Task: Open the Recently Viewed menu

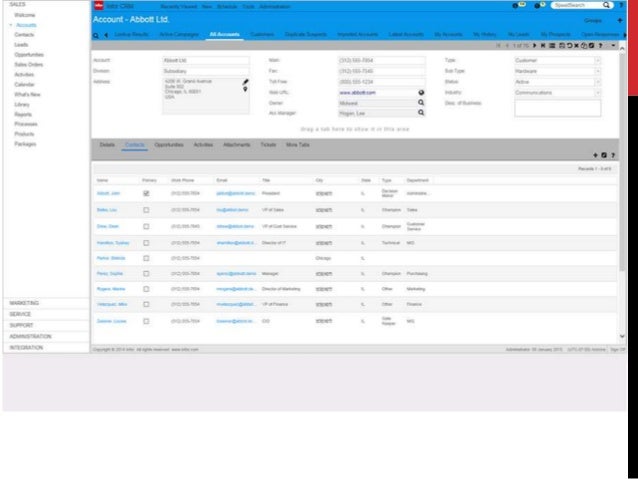Action: click(179, 7)
